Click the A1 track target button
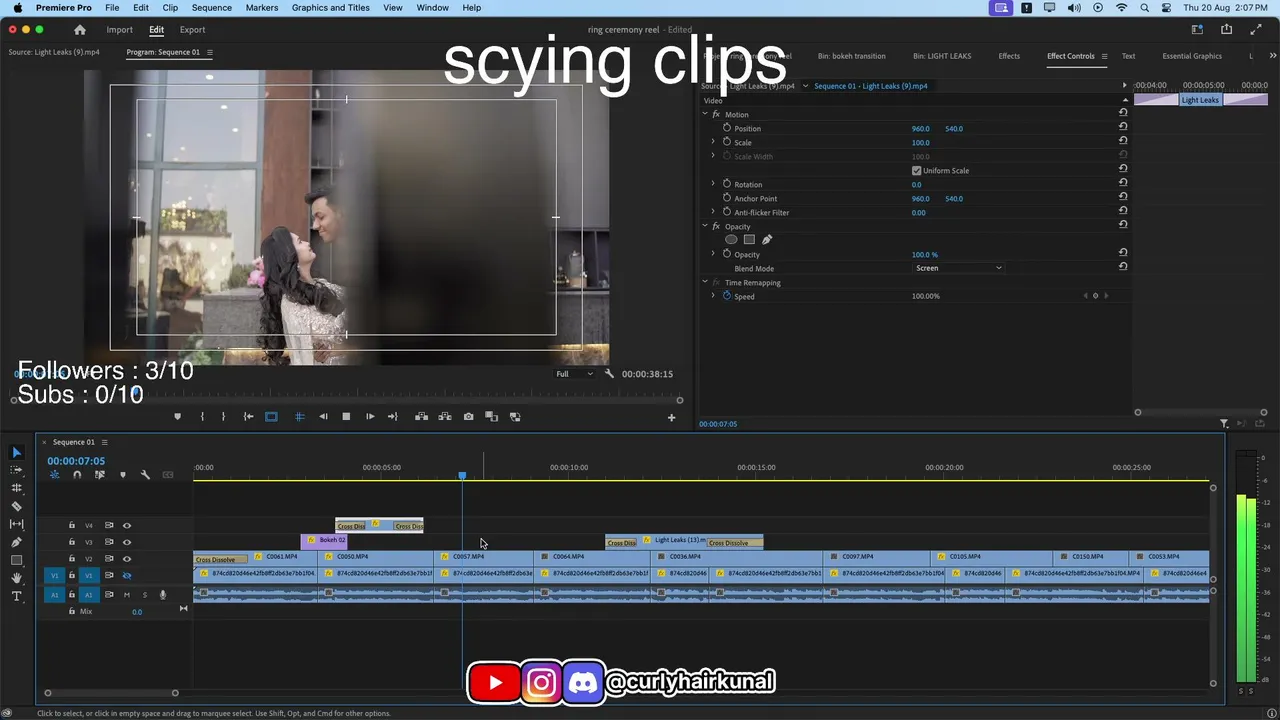The image size is (1280, 720). click(x=88, y=595)
